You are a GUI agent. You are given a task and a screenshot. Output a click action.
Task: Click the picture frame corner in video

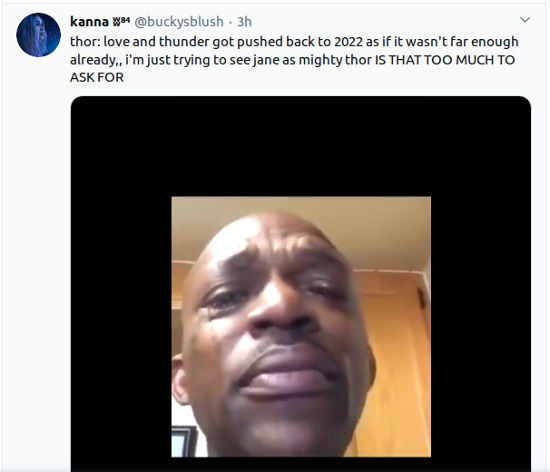tap(183, 441)
